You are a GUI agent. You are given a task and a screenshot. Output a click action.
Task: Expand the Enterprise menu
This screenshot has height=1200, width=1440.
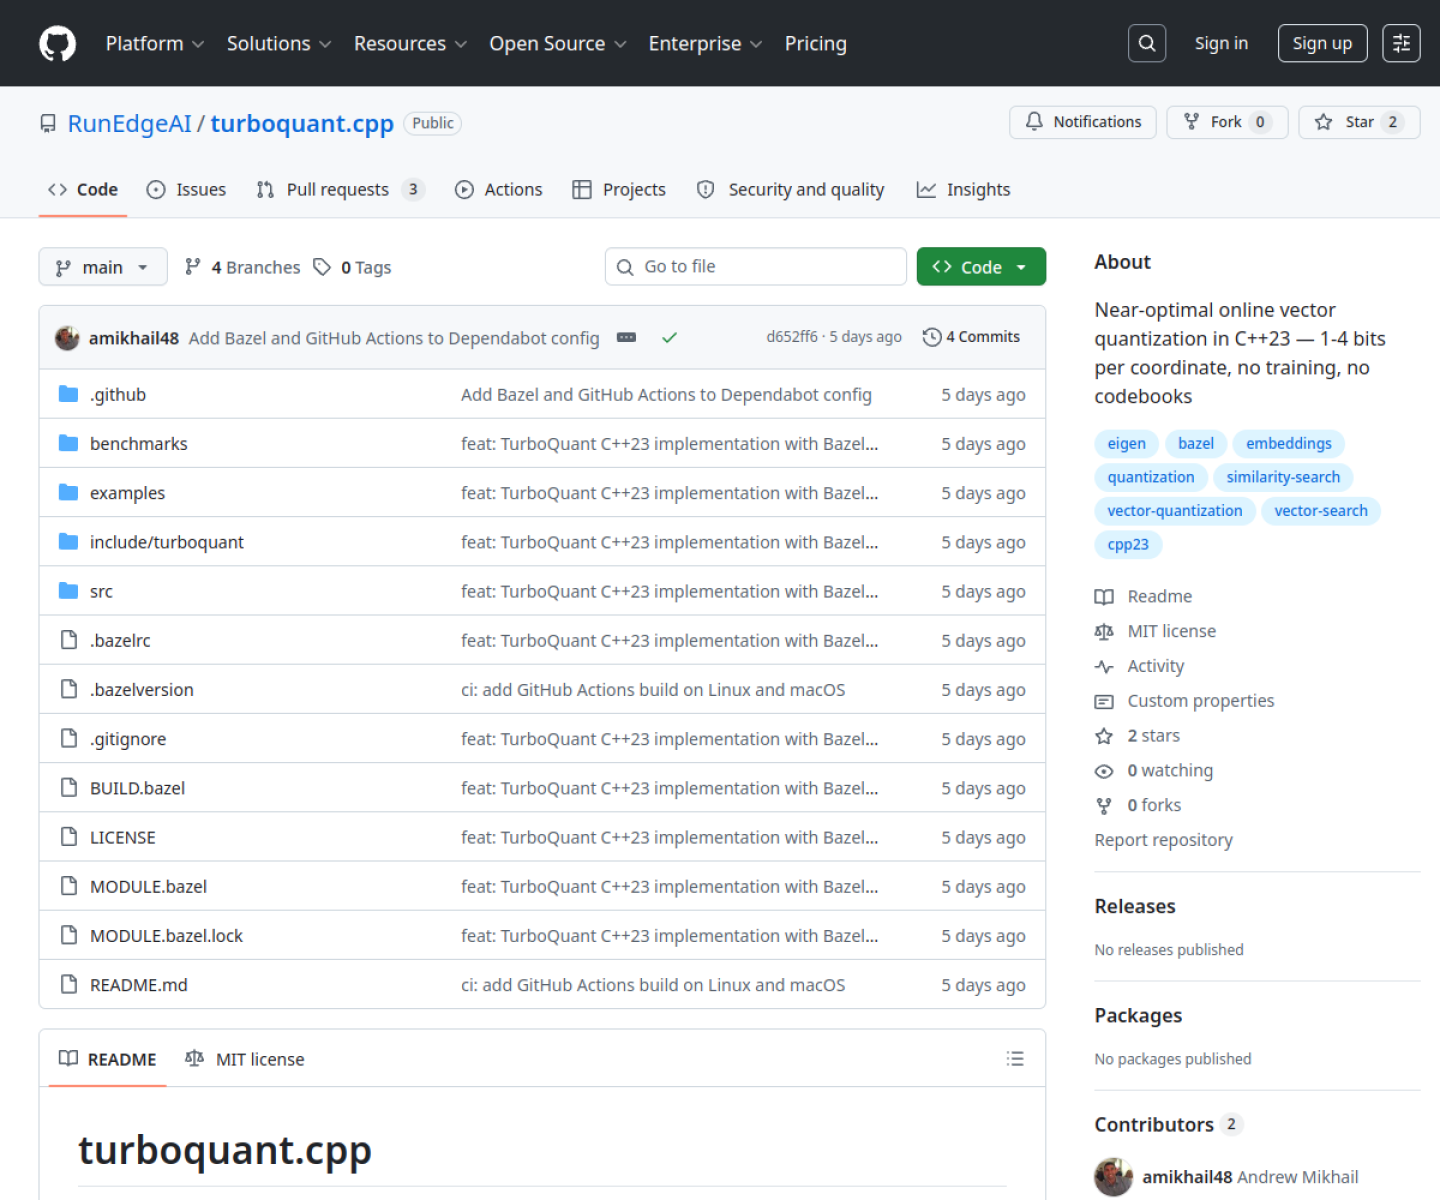(705, 44)
